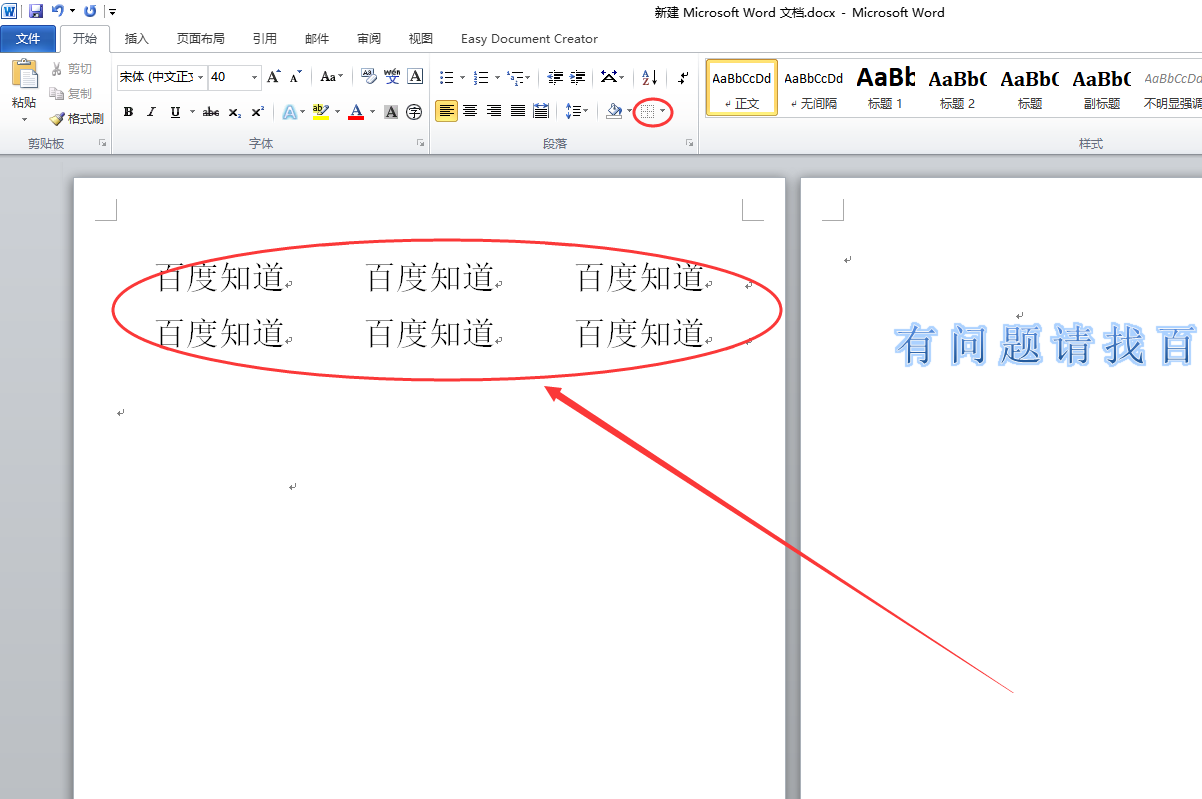Click the decrease indent icon

pyautogui.click(x=555, y=77)
